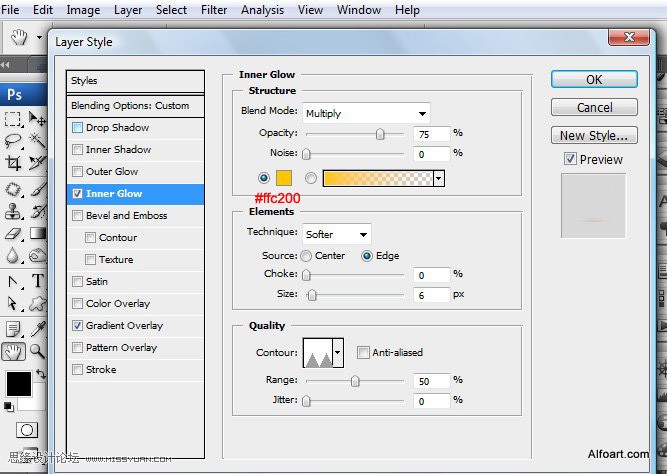Select the Rectangular Marquee tool
This screenshot has height=474, width=667.
(13, 119)
